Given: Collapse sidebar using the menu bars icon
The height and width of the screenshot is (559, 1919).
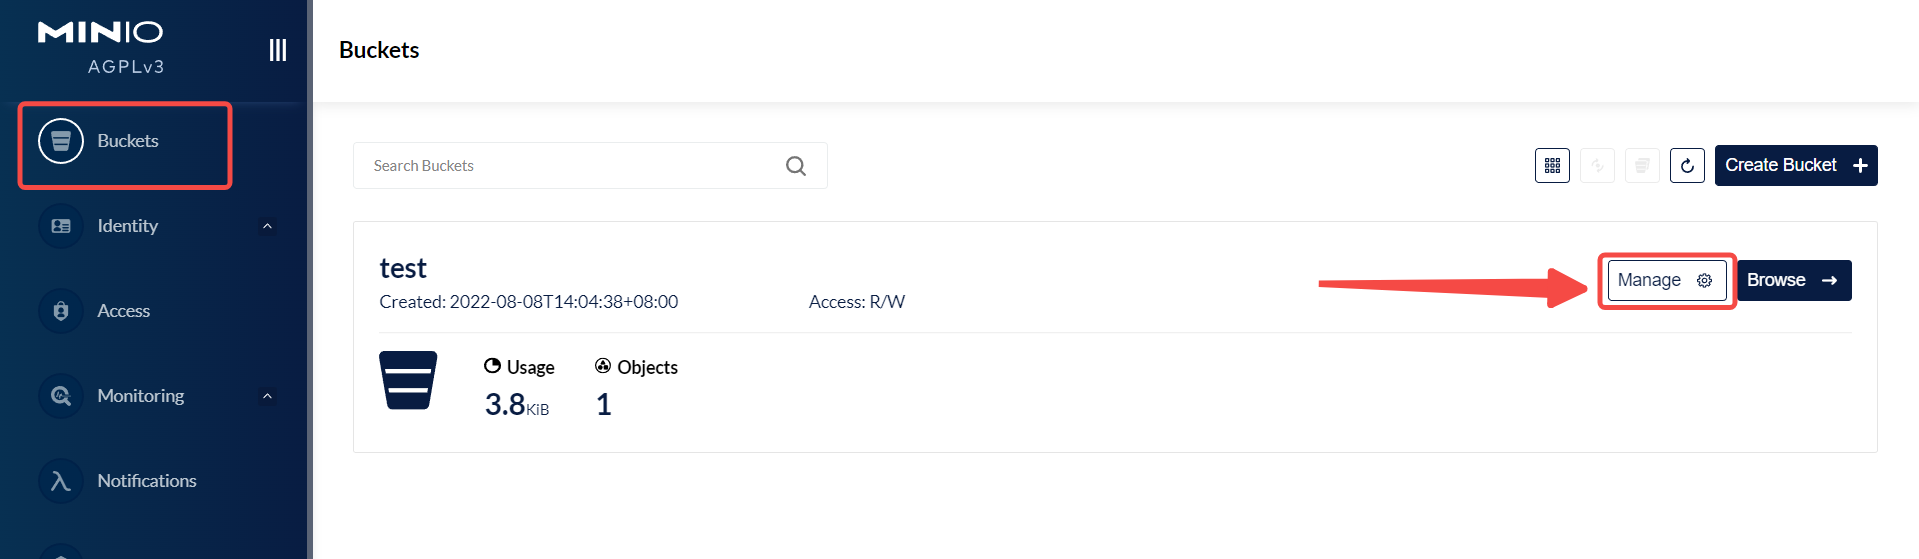Looking at the screenshot, I should pyautogui.click(x=278, y=50).
